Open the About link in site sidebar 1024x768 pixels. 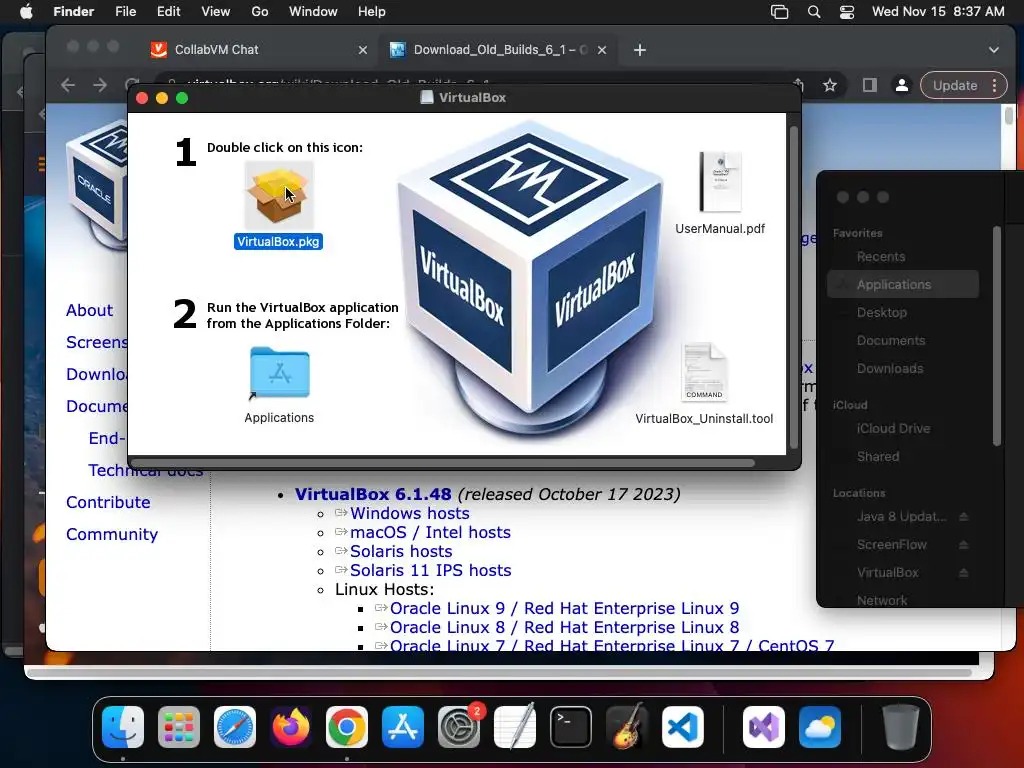click(x=89, y=310)
